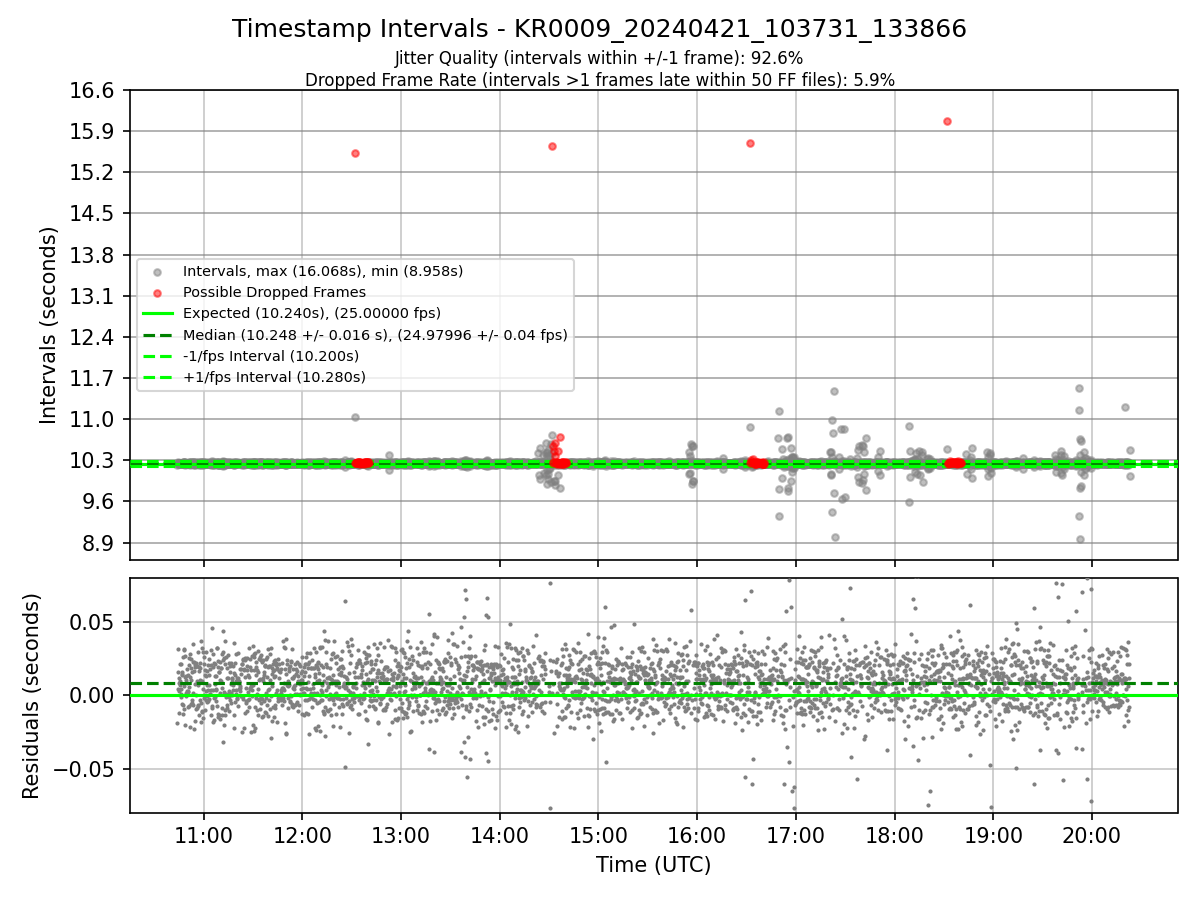The image size is (1200, 900).
Task: Click the red dropped-frame point near 12:30 at 15.5s
Action: click(x=355, y=153)
